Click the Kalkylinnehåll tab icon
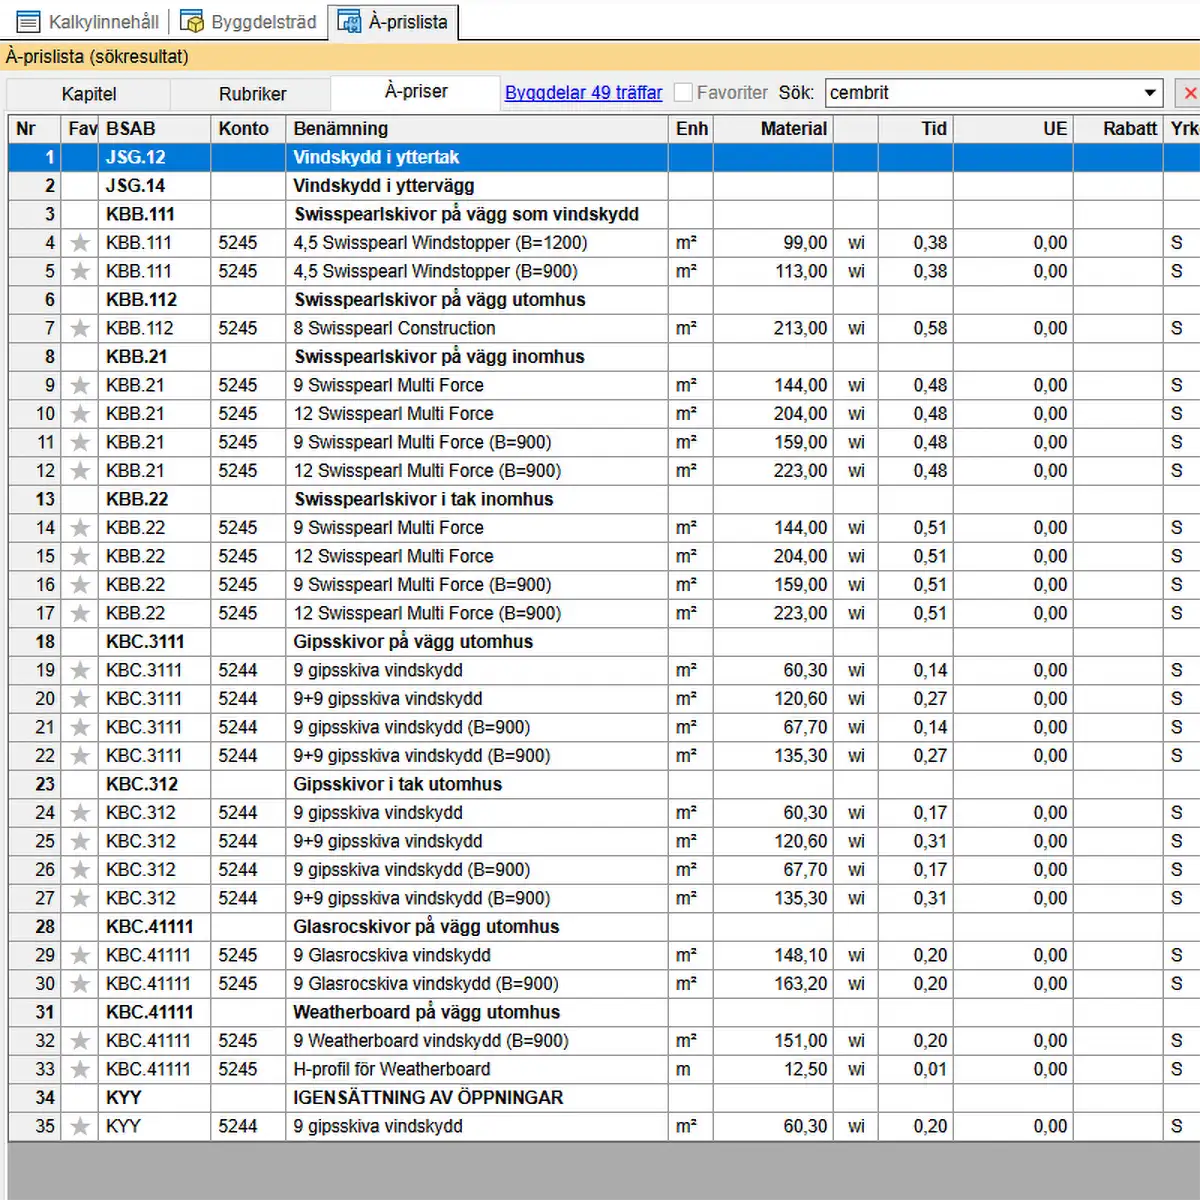The image size is (1200, 1200). (29, 22)
